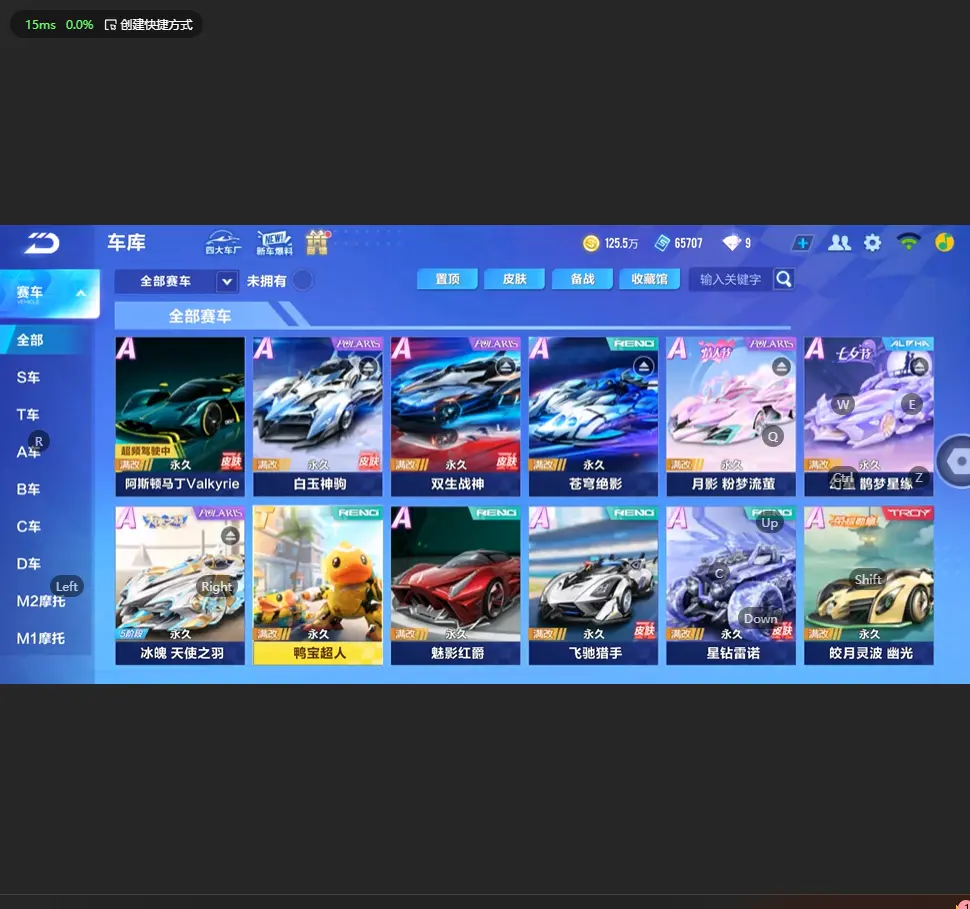Click the magnifier search icon
The height and width of the screenshot is (909, 970).
pyautogui.click(x=784, y=280)
